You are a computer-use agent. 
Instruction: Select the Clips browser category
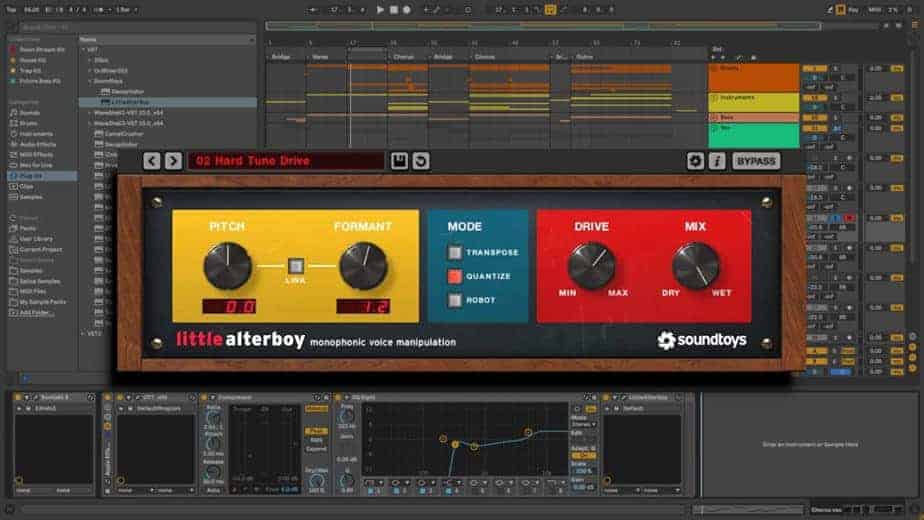tap(26, 186)
